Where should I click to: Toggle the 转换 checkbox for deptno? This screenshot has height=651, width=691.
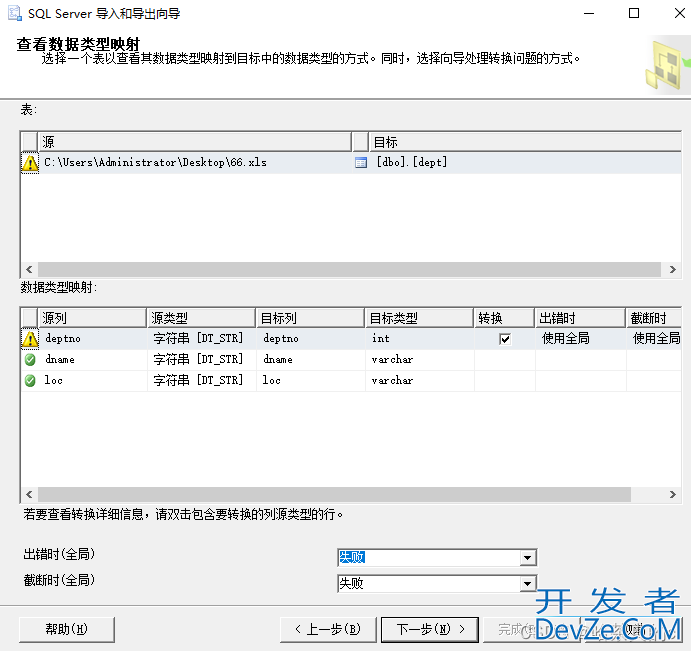[x=505, y=339]
